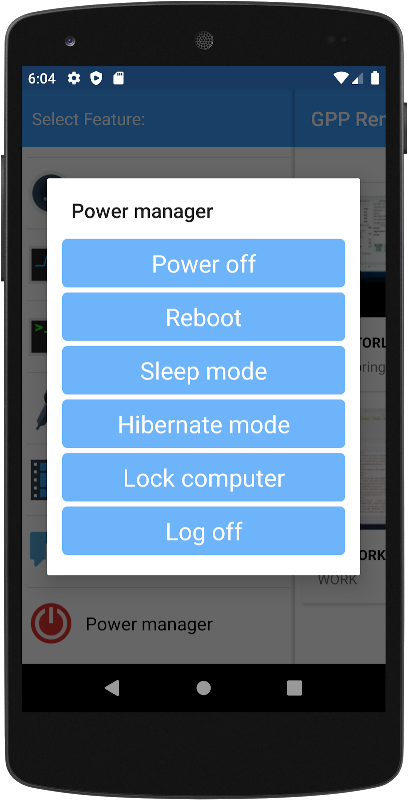Open recent apps square button
408x800 pixels.
[x=294, y=688]
